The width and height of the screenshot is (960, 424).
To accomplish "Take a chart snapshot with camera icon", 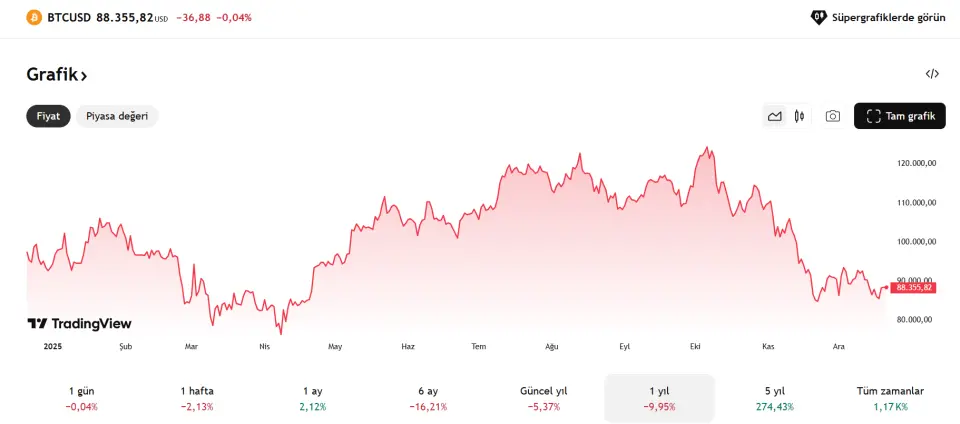I will 832,116.
